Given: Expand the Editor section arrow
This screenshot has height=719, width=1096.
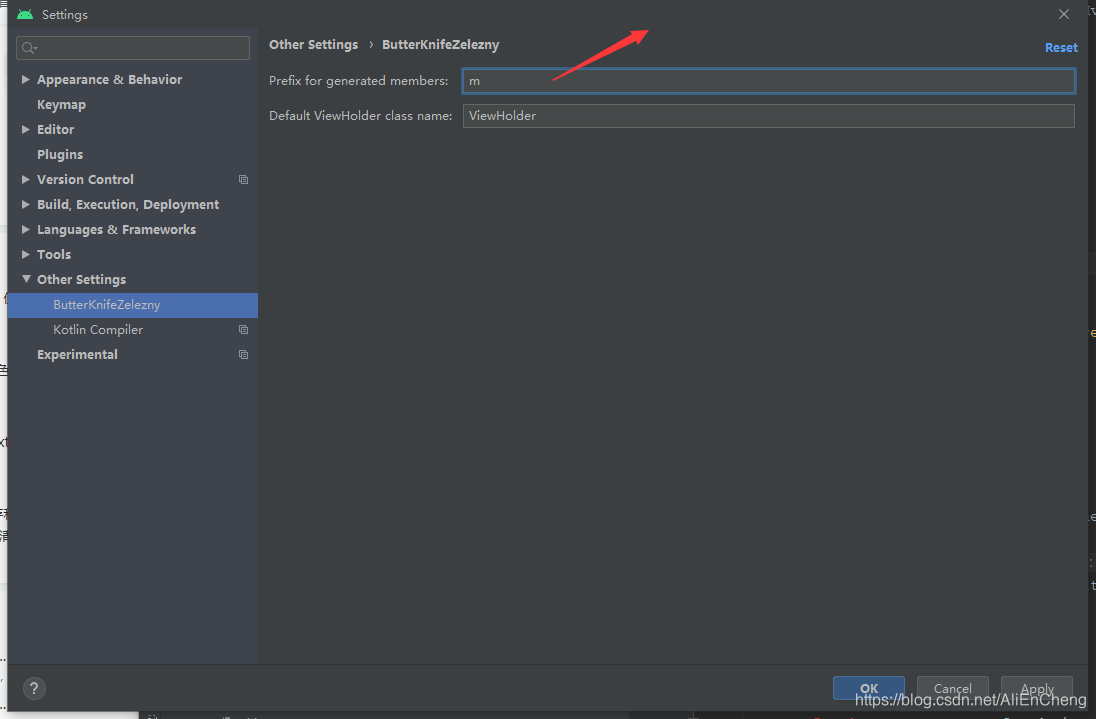Looking at the screenshot, I should [x=25, y=129].
